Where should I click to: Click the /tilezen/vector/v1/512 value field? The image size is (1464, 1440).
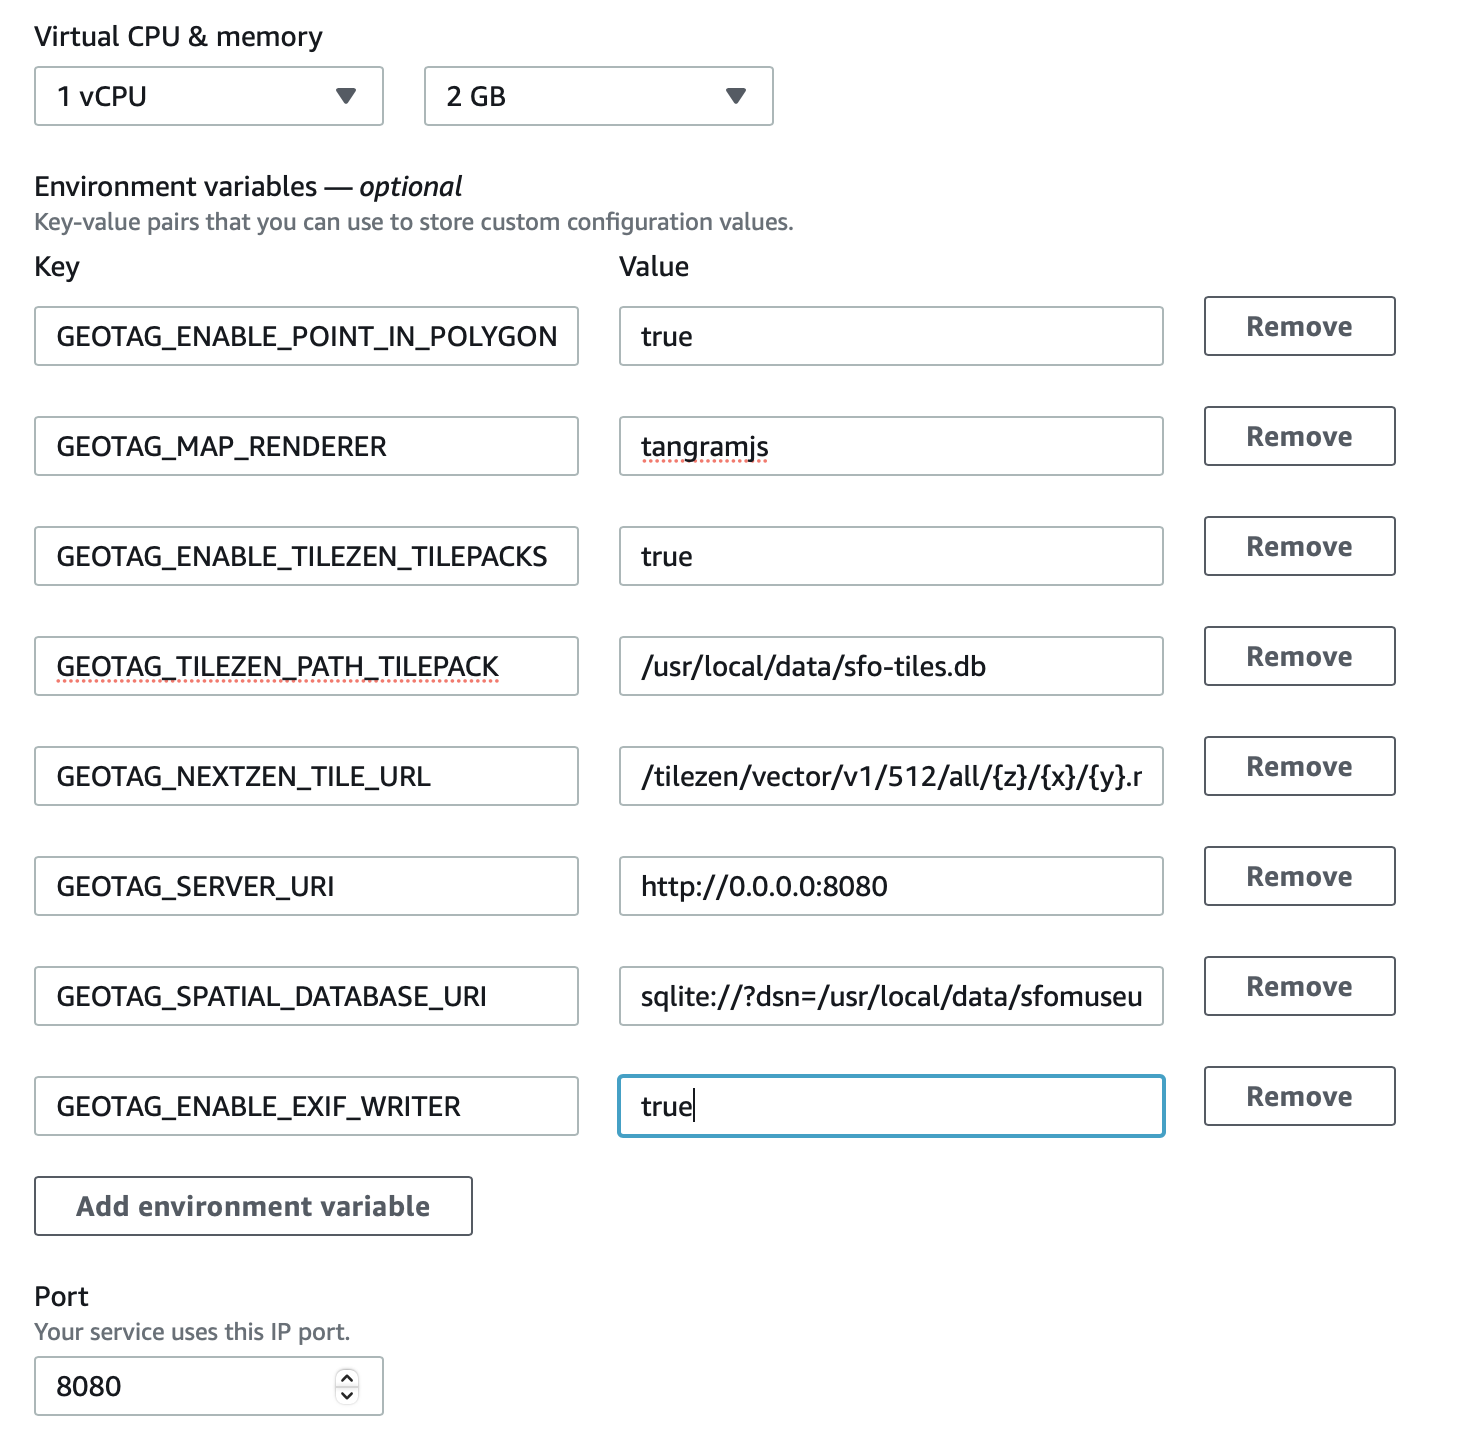(891, 776)
